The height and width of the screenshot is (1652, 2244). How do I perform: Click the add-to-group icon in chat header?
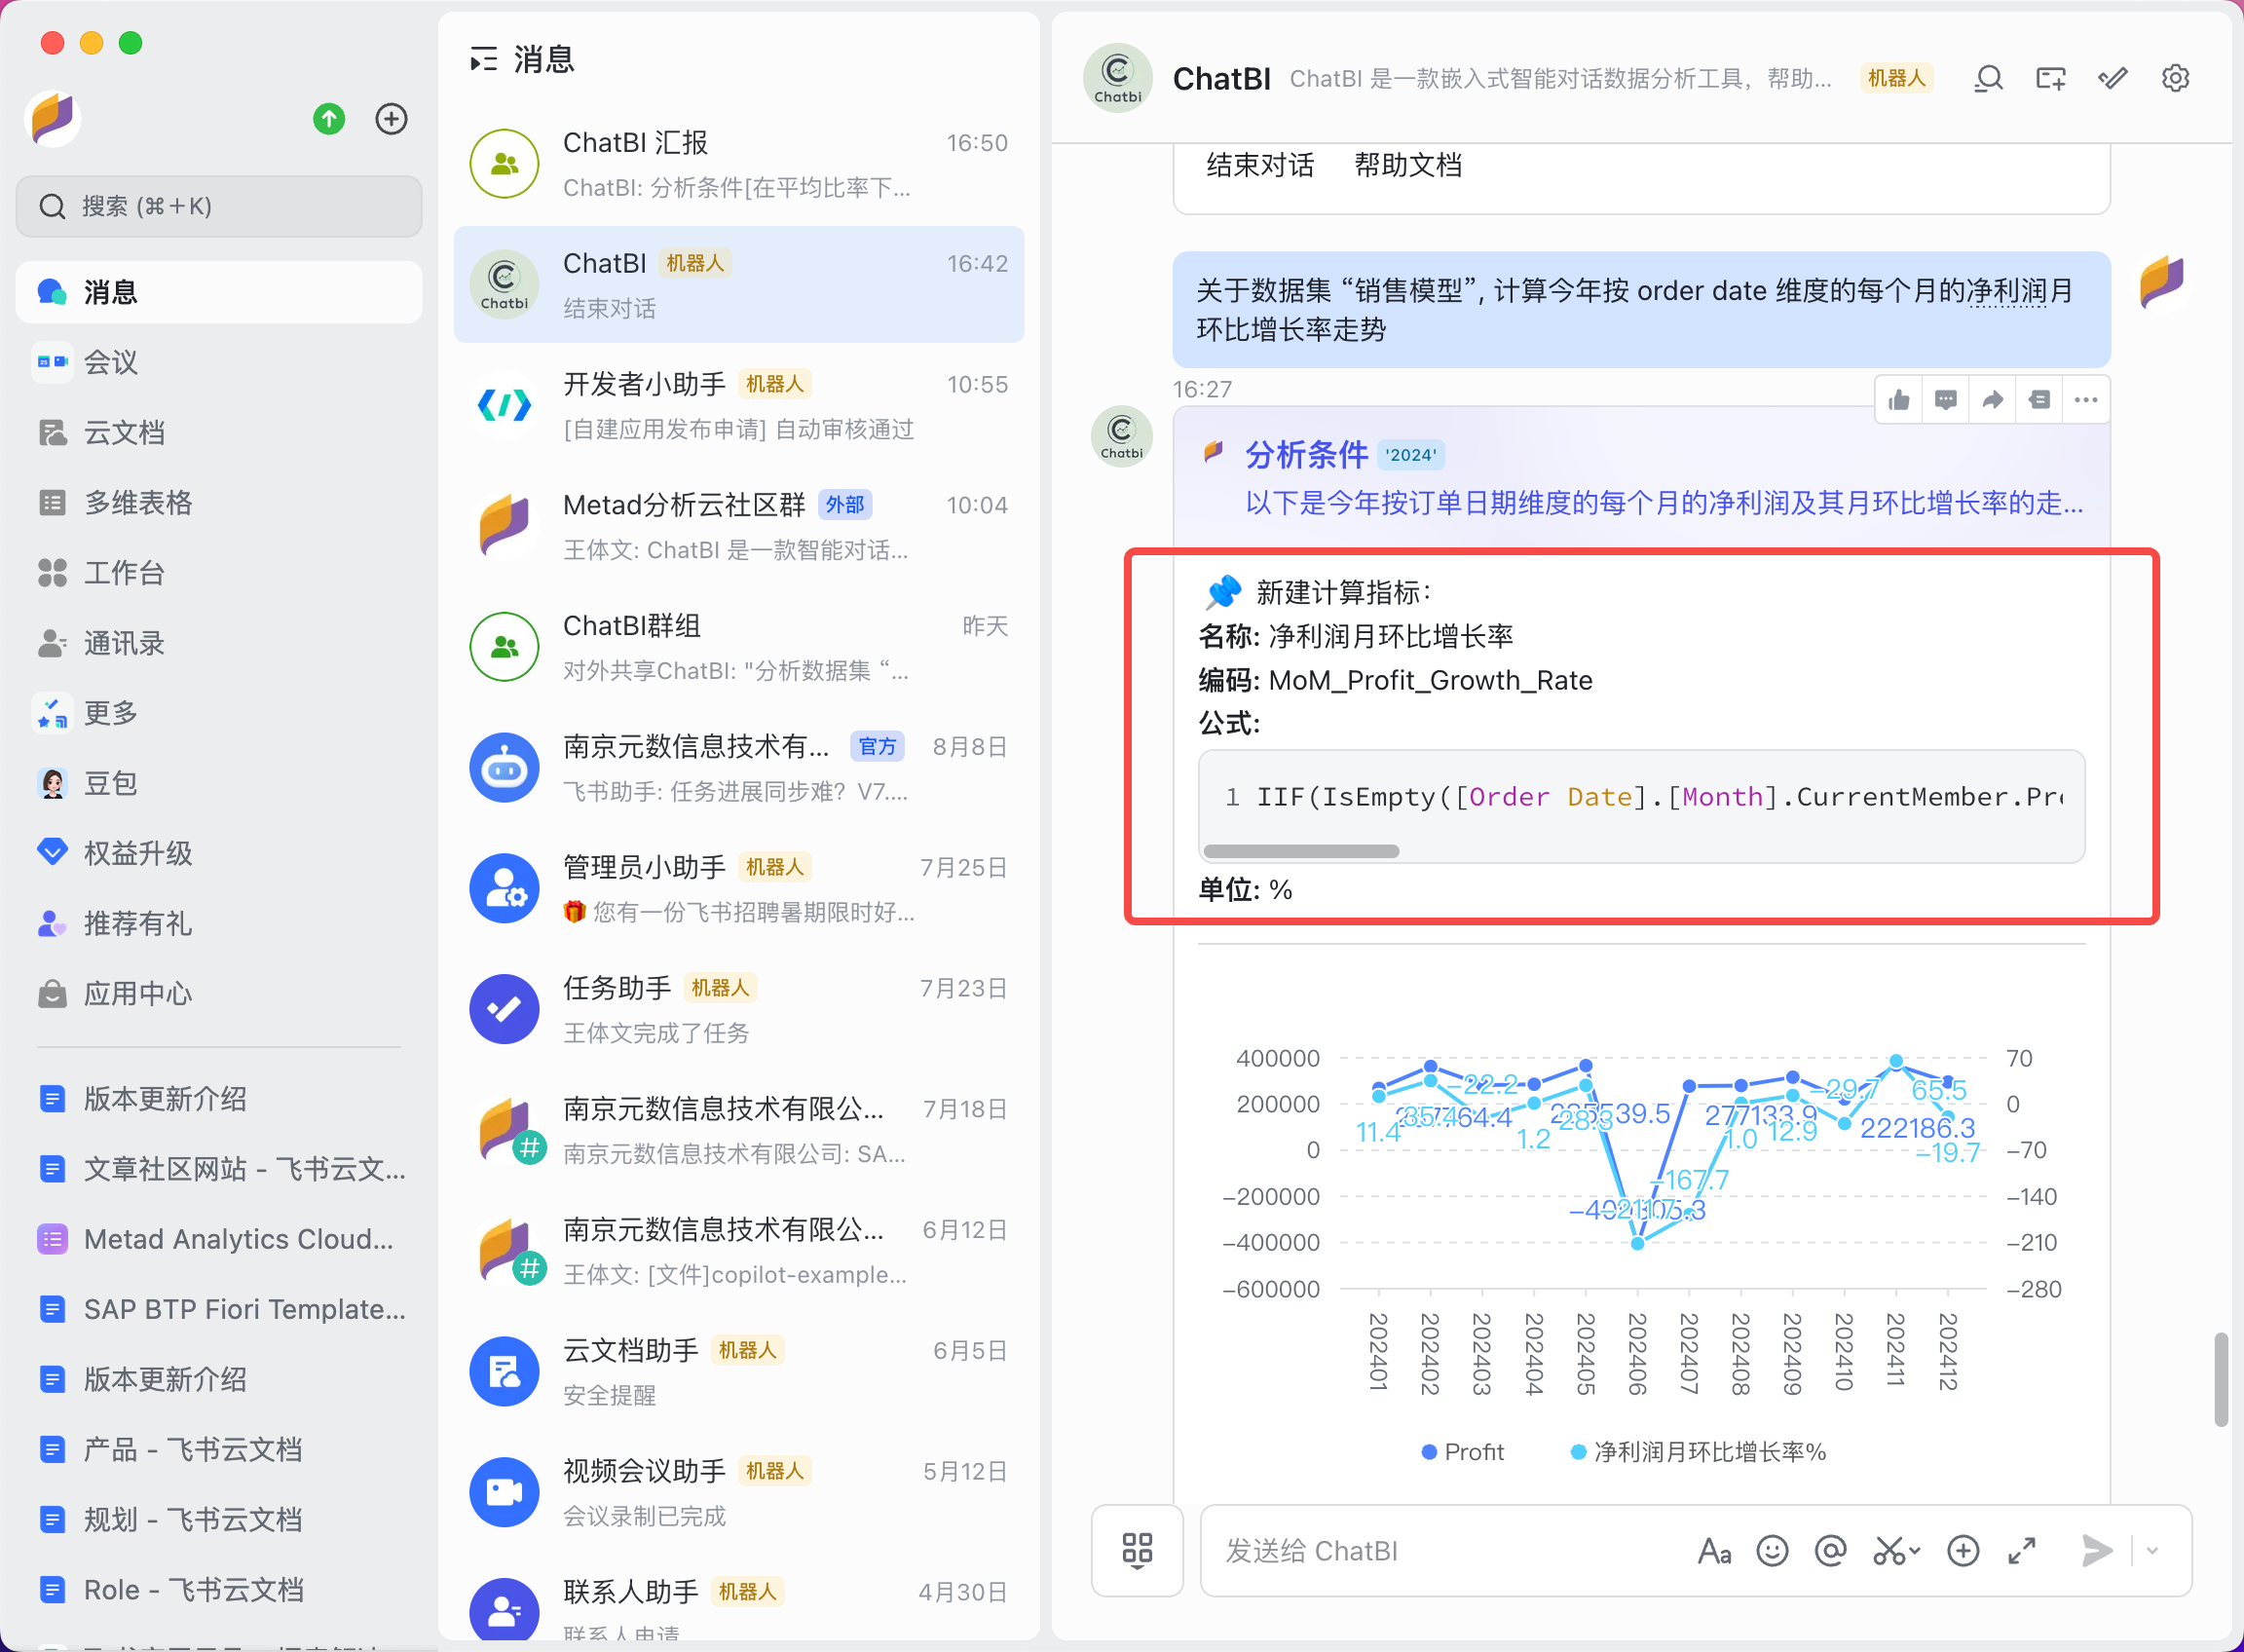pos(2051,78)
